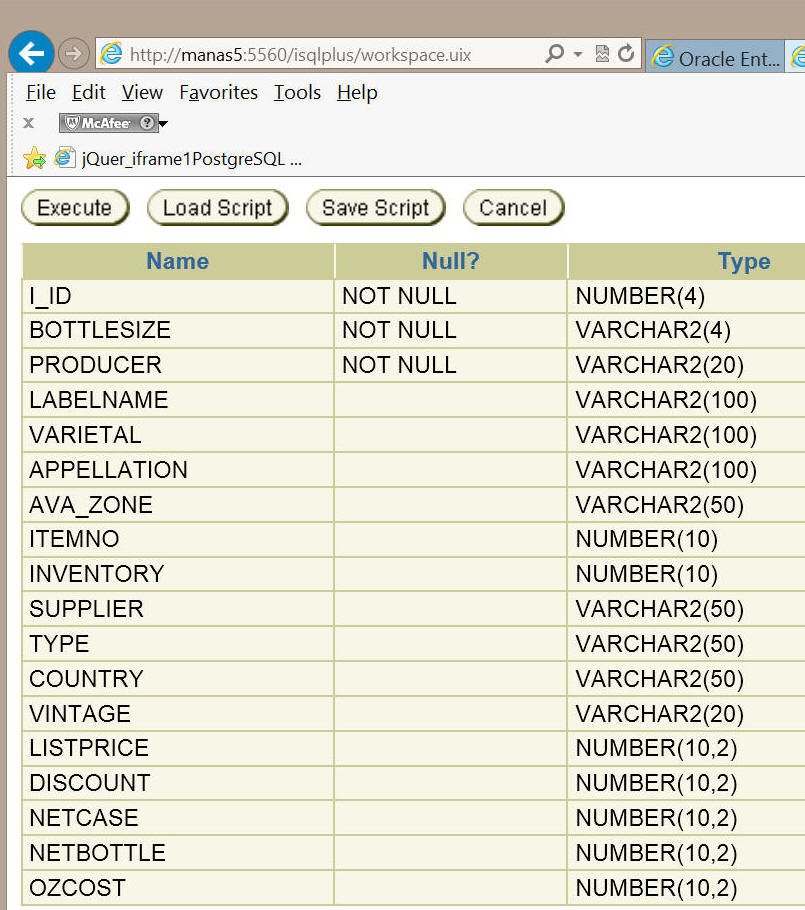Image resolution: width=805 pixels, height=910 pixels.
Task: Click NOT NULL in the BOTTLESIZE row
Action: pyautogui.click(x=399, y=330)
